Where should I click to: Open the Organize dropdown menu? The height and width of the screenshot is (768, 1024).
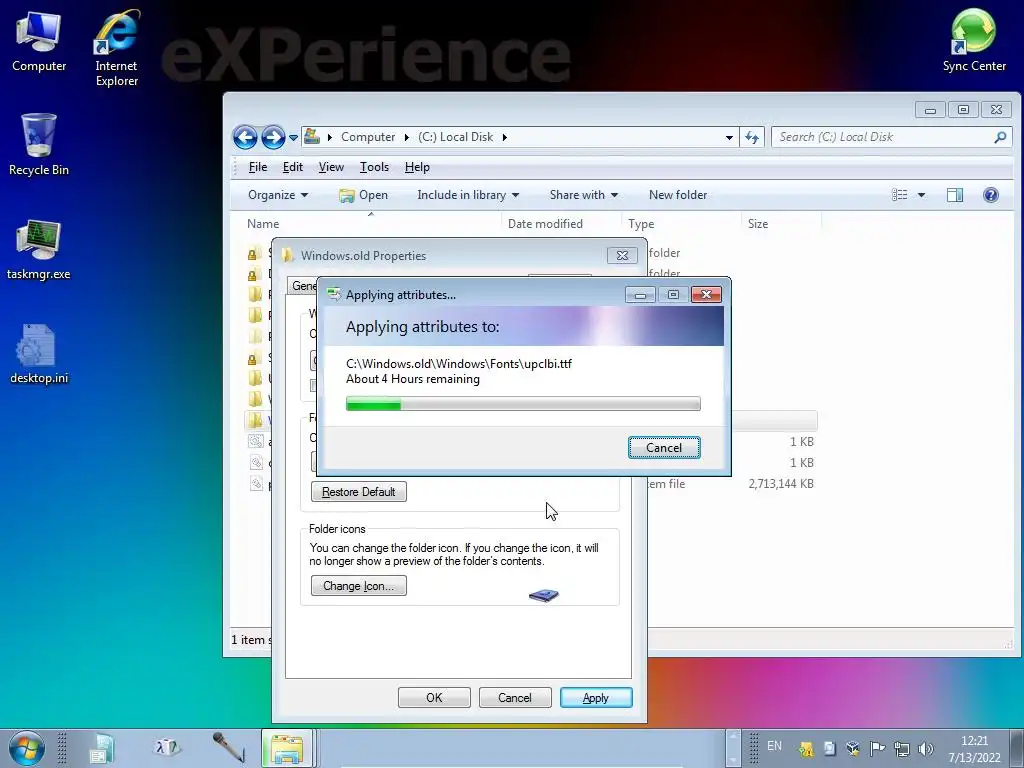(278, 195)
